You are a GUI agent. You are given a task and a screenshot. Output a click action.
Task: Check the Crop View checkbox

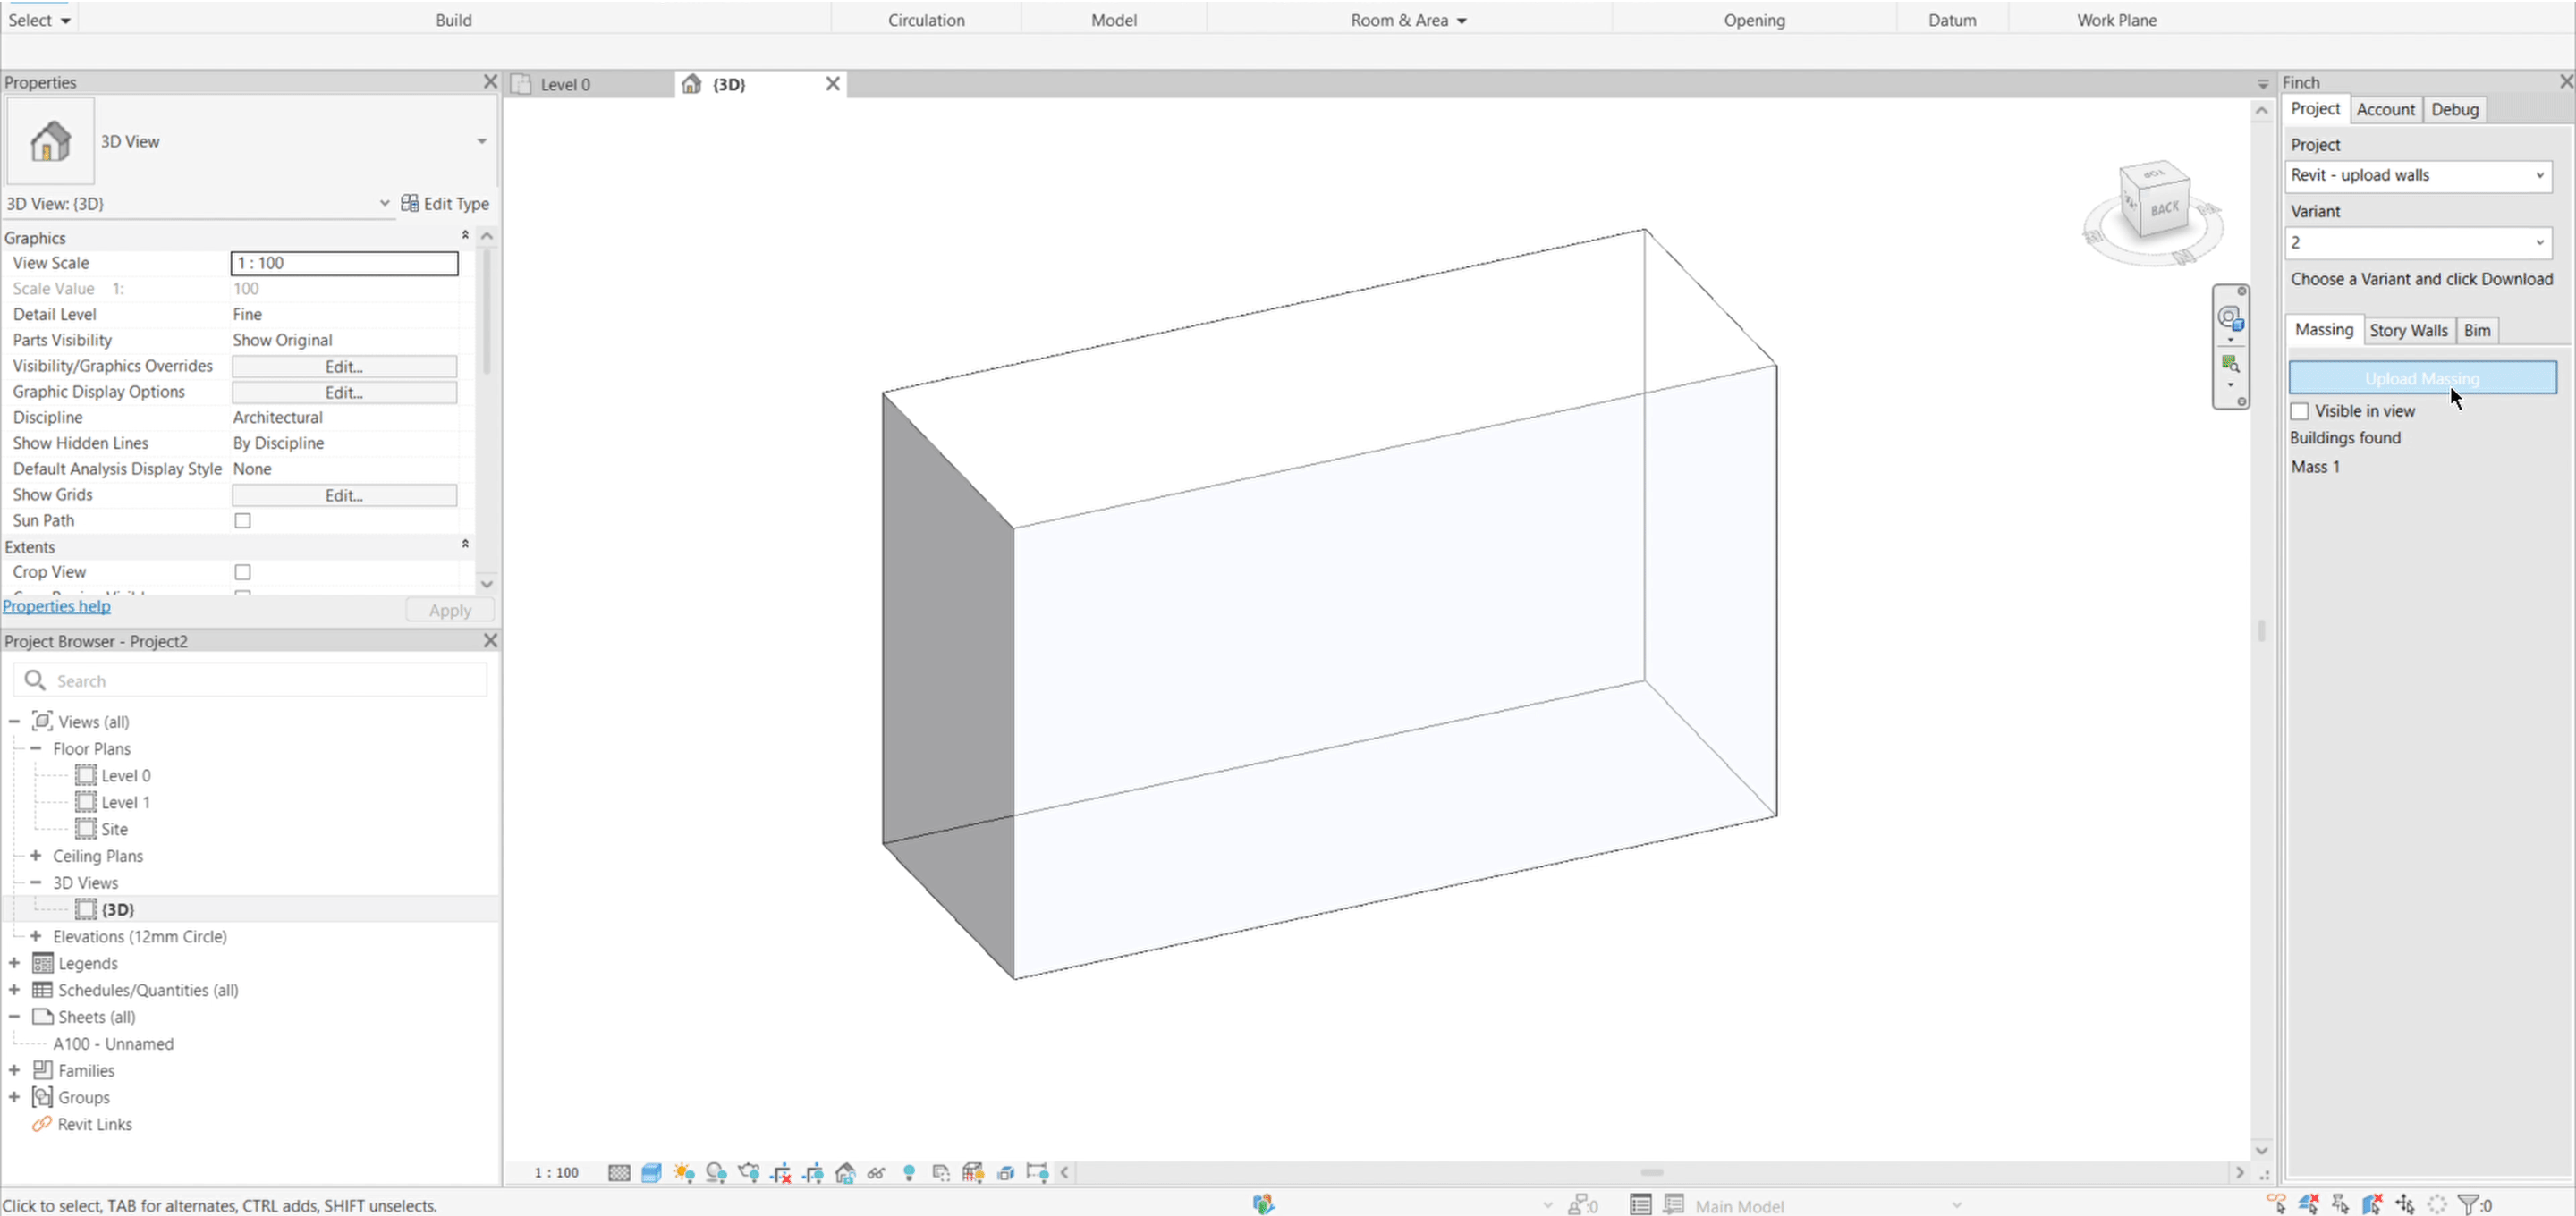243,573
